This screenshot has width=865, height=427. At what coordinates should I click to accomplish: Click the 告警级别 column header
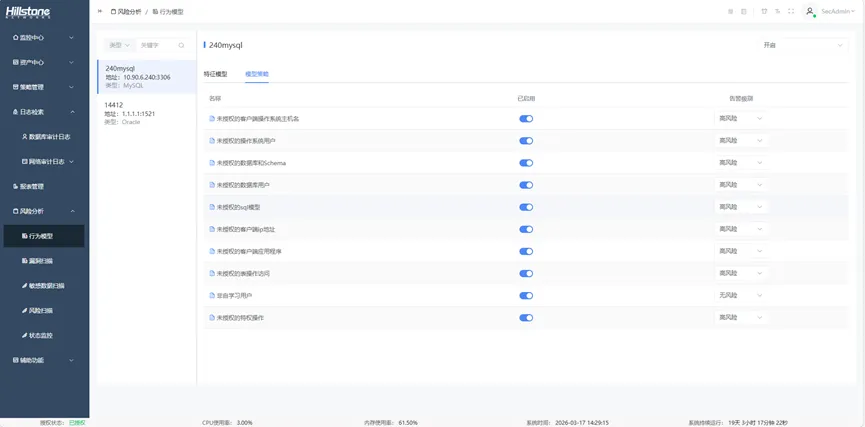pos(741,98)
